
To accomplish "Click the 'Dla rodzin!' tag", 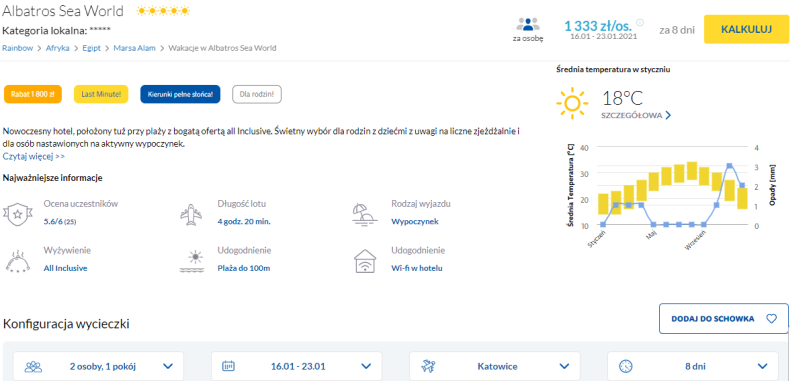I will [x=257, y=94].
